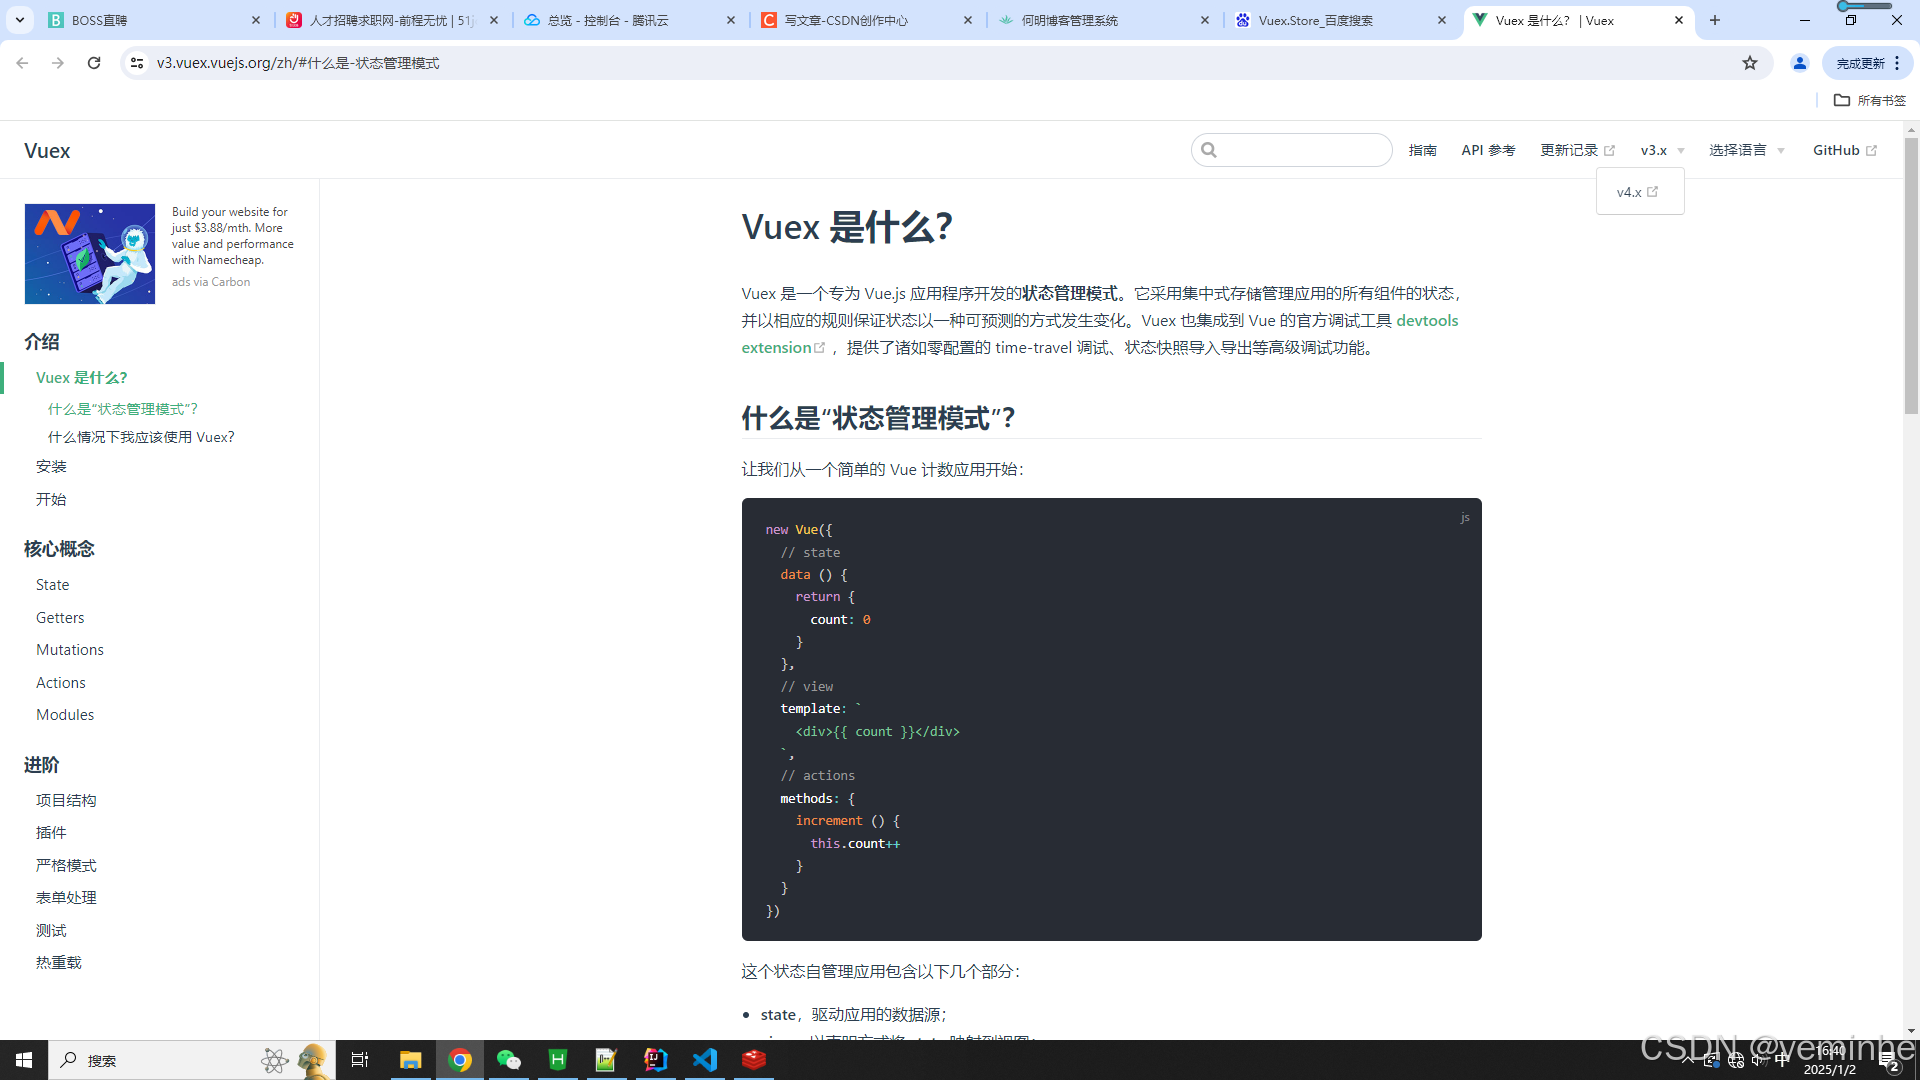This screenshot has width=1920, height=1080.
Task: Open the Windows Start menu
Action: 24,1060
